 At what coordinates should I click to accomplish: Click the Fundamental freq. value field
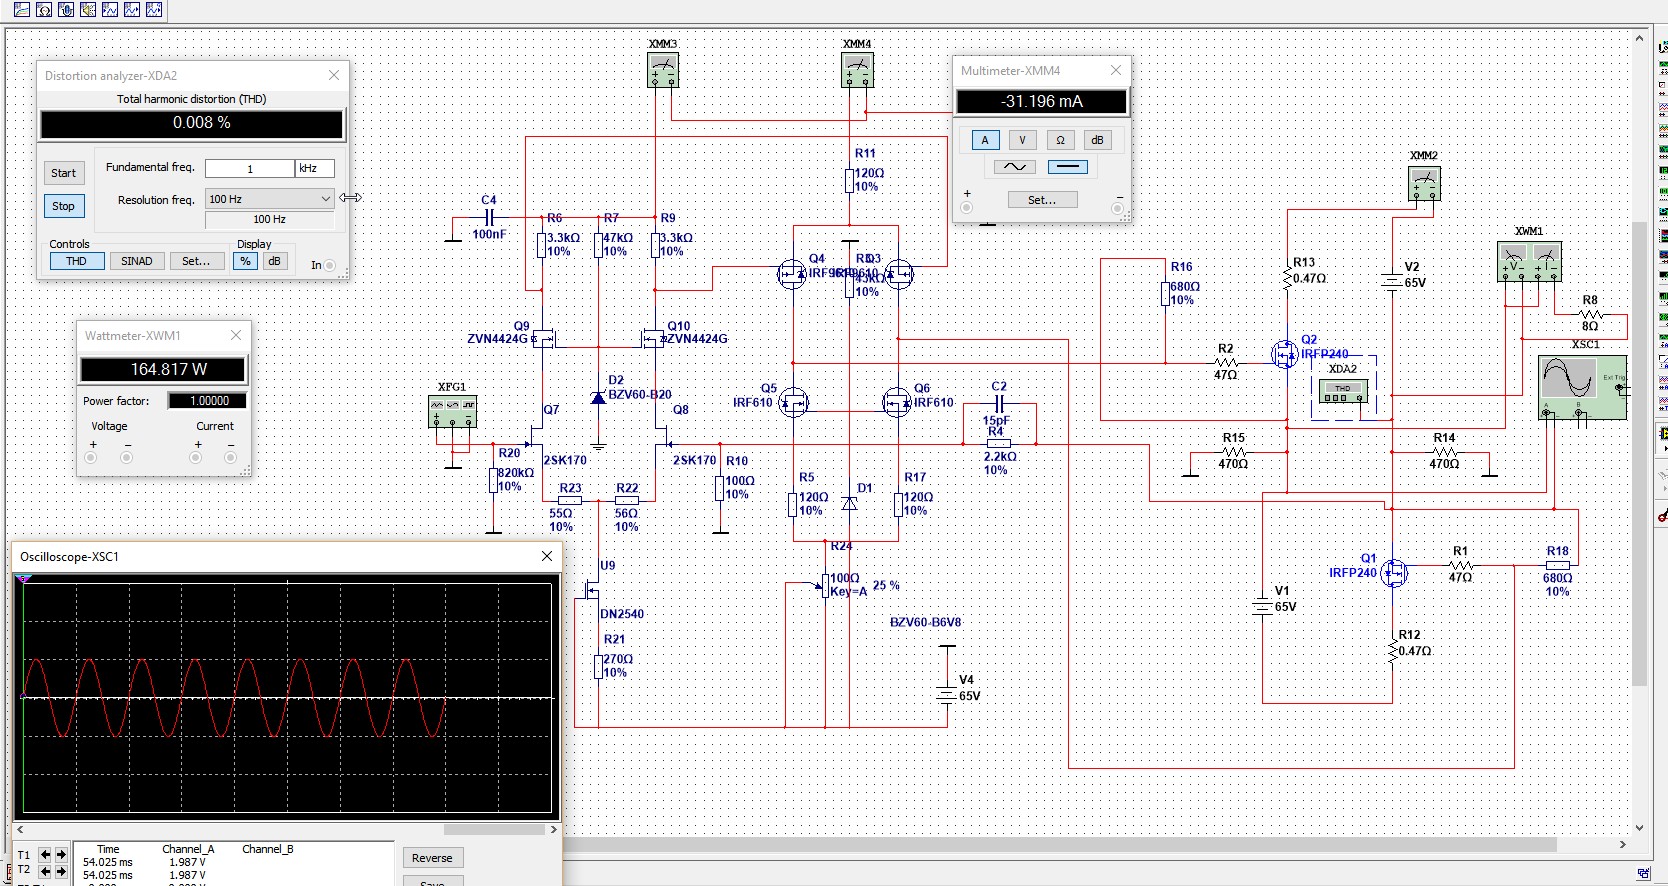[250, 168]
